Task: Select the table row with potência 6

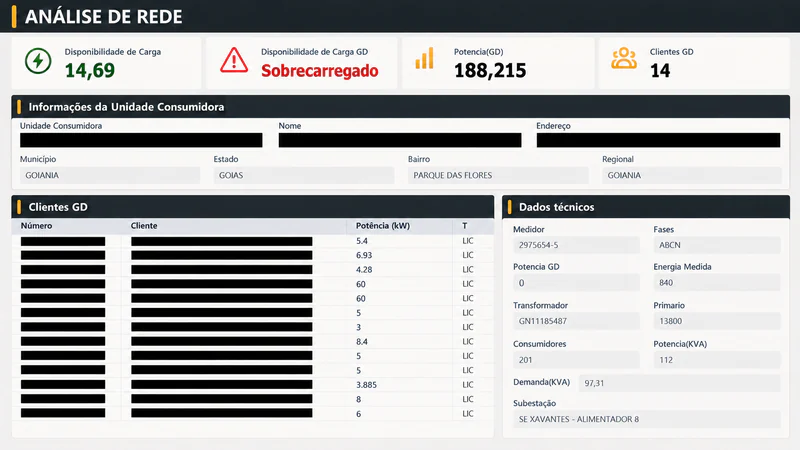Action: [x=253, y=414]
